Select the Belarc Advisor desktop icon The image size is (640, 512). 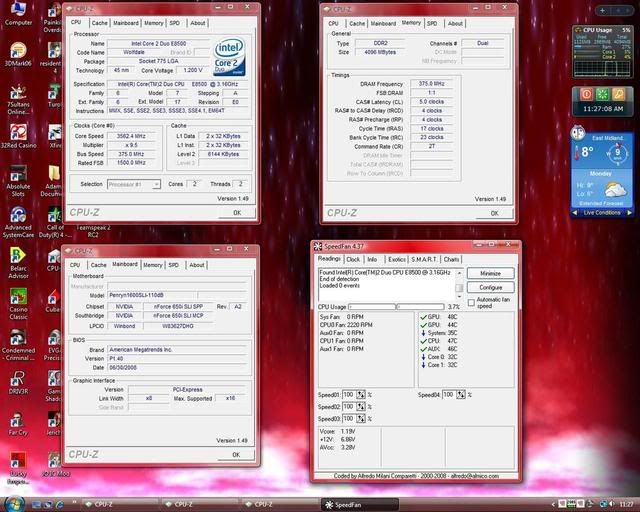pyautogui.click(x=18, y=263)
